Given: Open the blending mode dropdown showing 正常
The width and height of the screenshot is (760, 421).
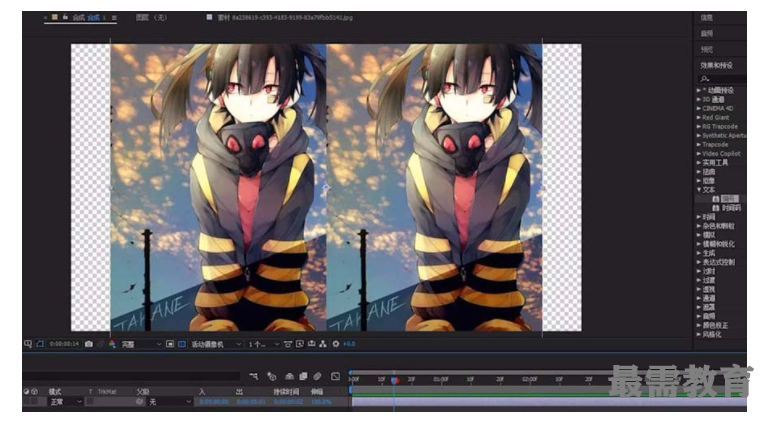Looking at the screenshot, I should pyautogui.click(x=65, y=402).
